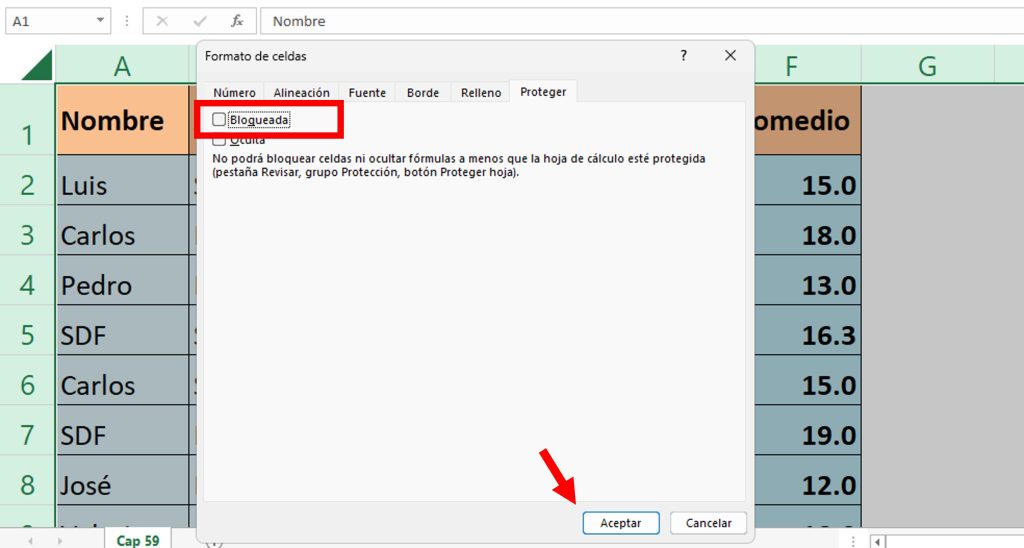This screenshot has height=548, width=1024.
Task: Click the horizontal scrollbar left arrow
Action: 878,541
